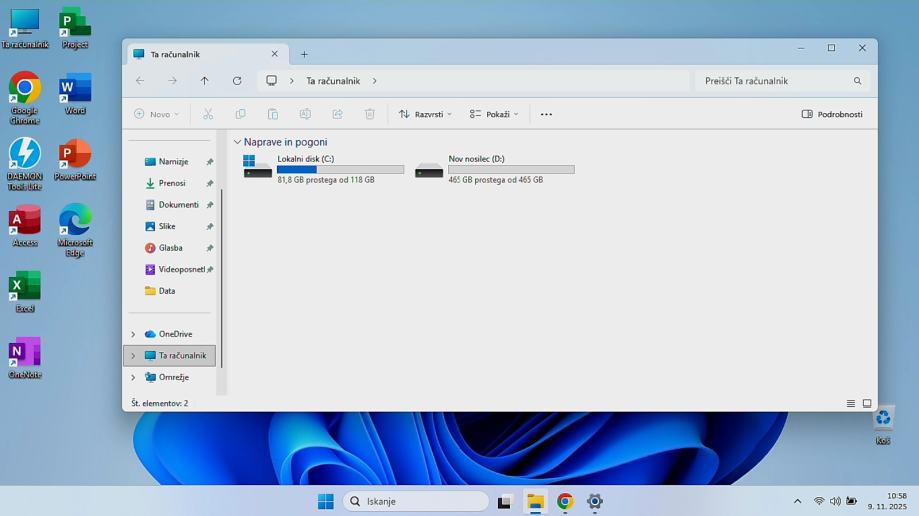Click the taskbar Iskanje search box
Image resolution: width=919 pixels, height=516 pixels.
pos(416,501)
